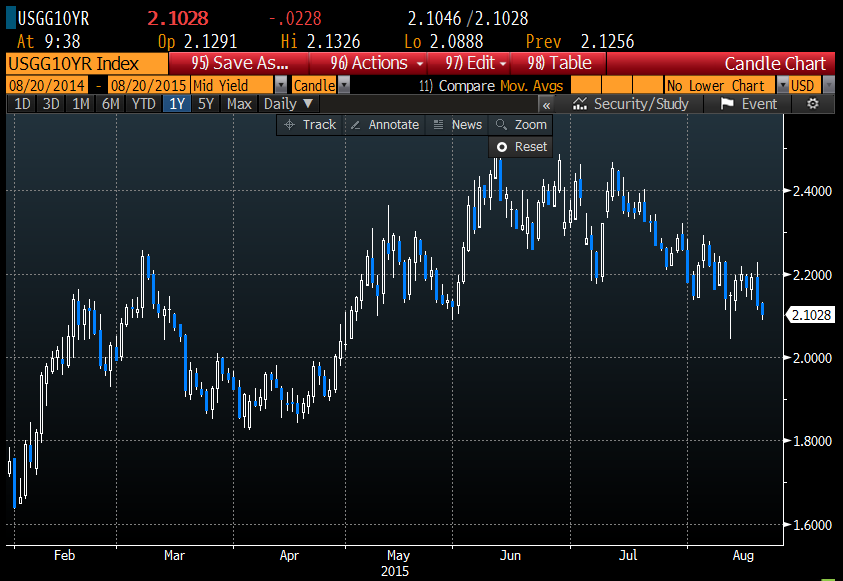Select the YTD time range
This screenshot has width=843, height=581.
click(143, 104)
